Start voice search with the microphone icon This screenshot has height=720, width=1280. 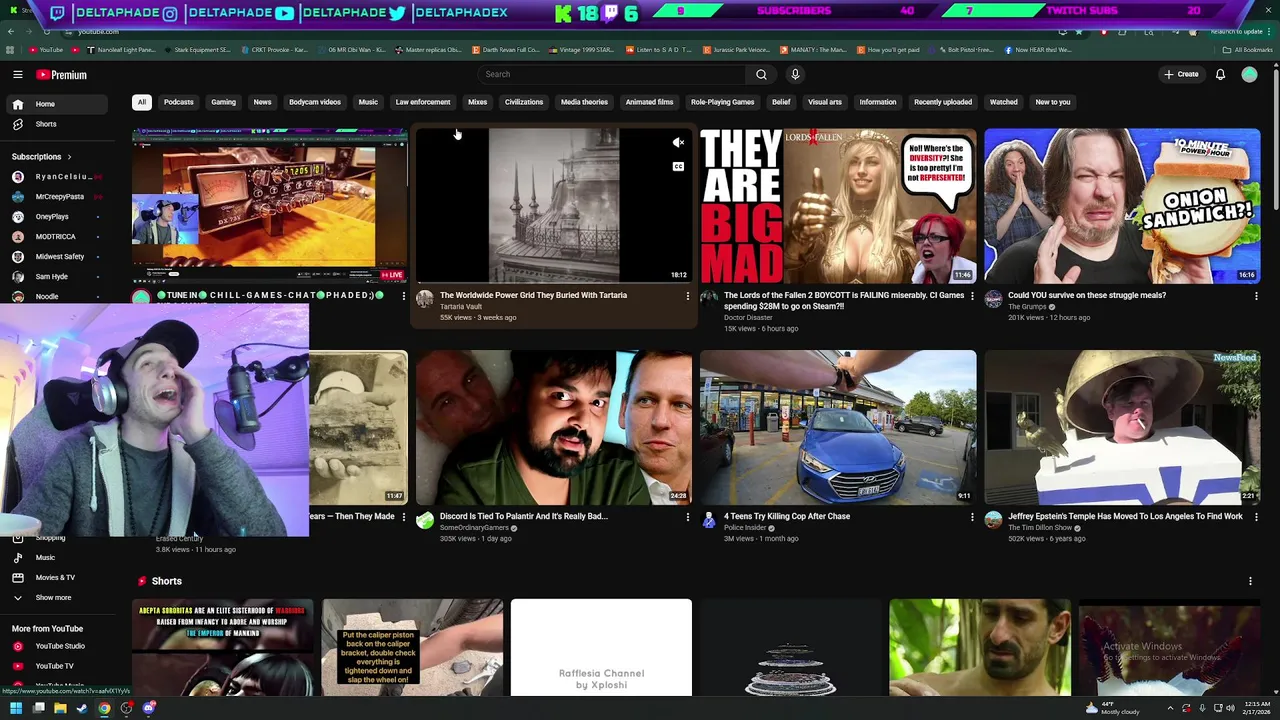(795, 74)
